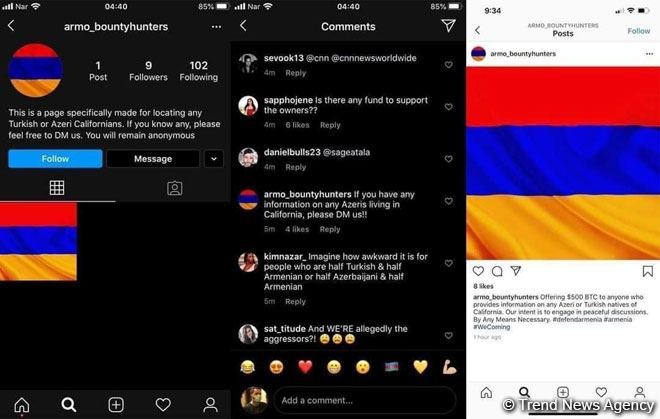Go back using chevron on Posts screen

[x=477, y=30]
